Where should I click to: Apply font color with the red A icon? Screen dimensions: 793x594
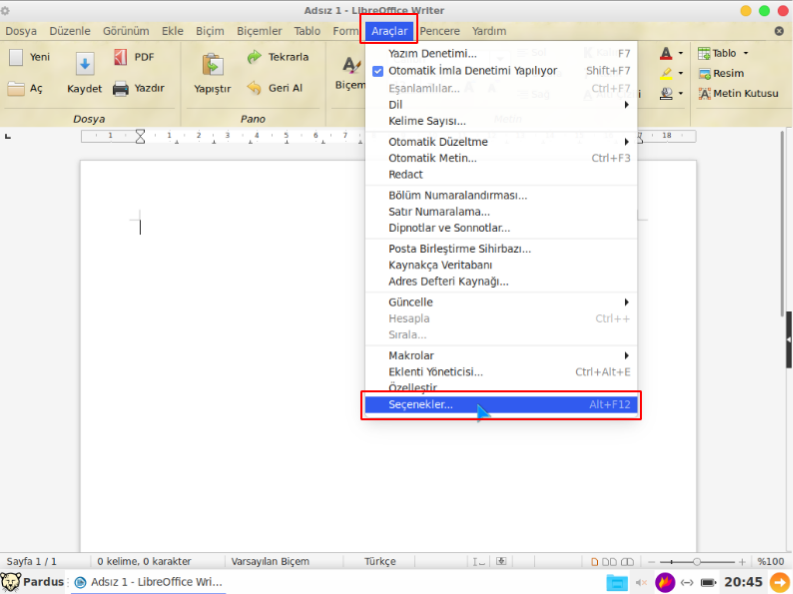coord(666,53)
